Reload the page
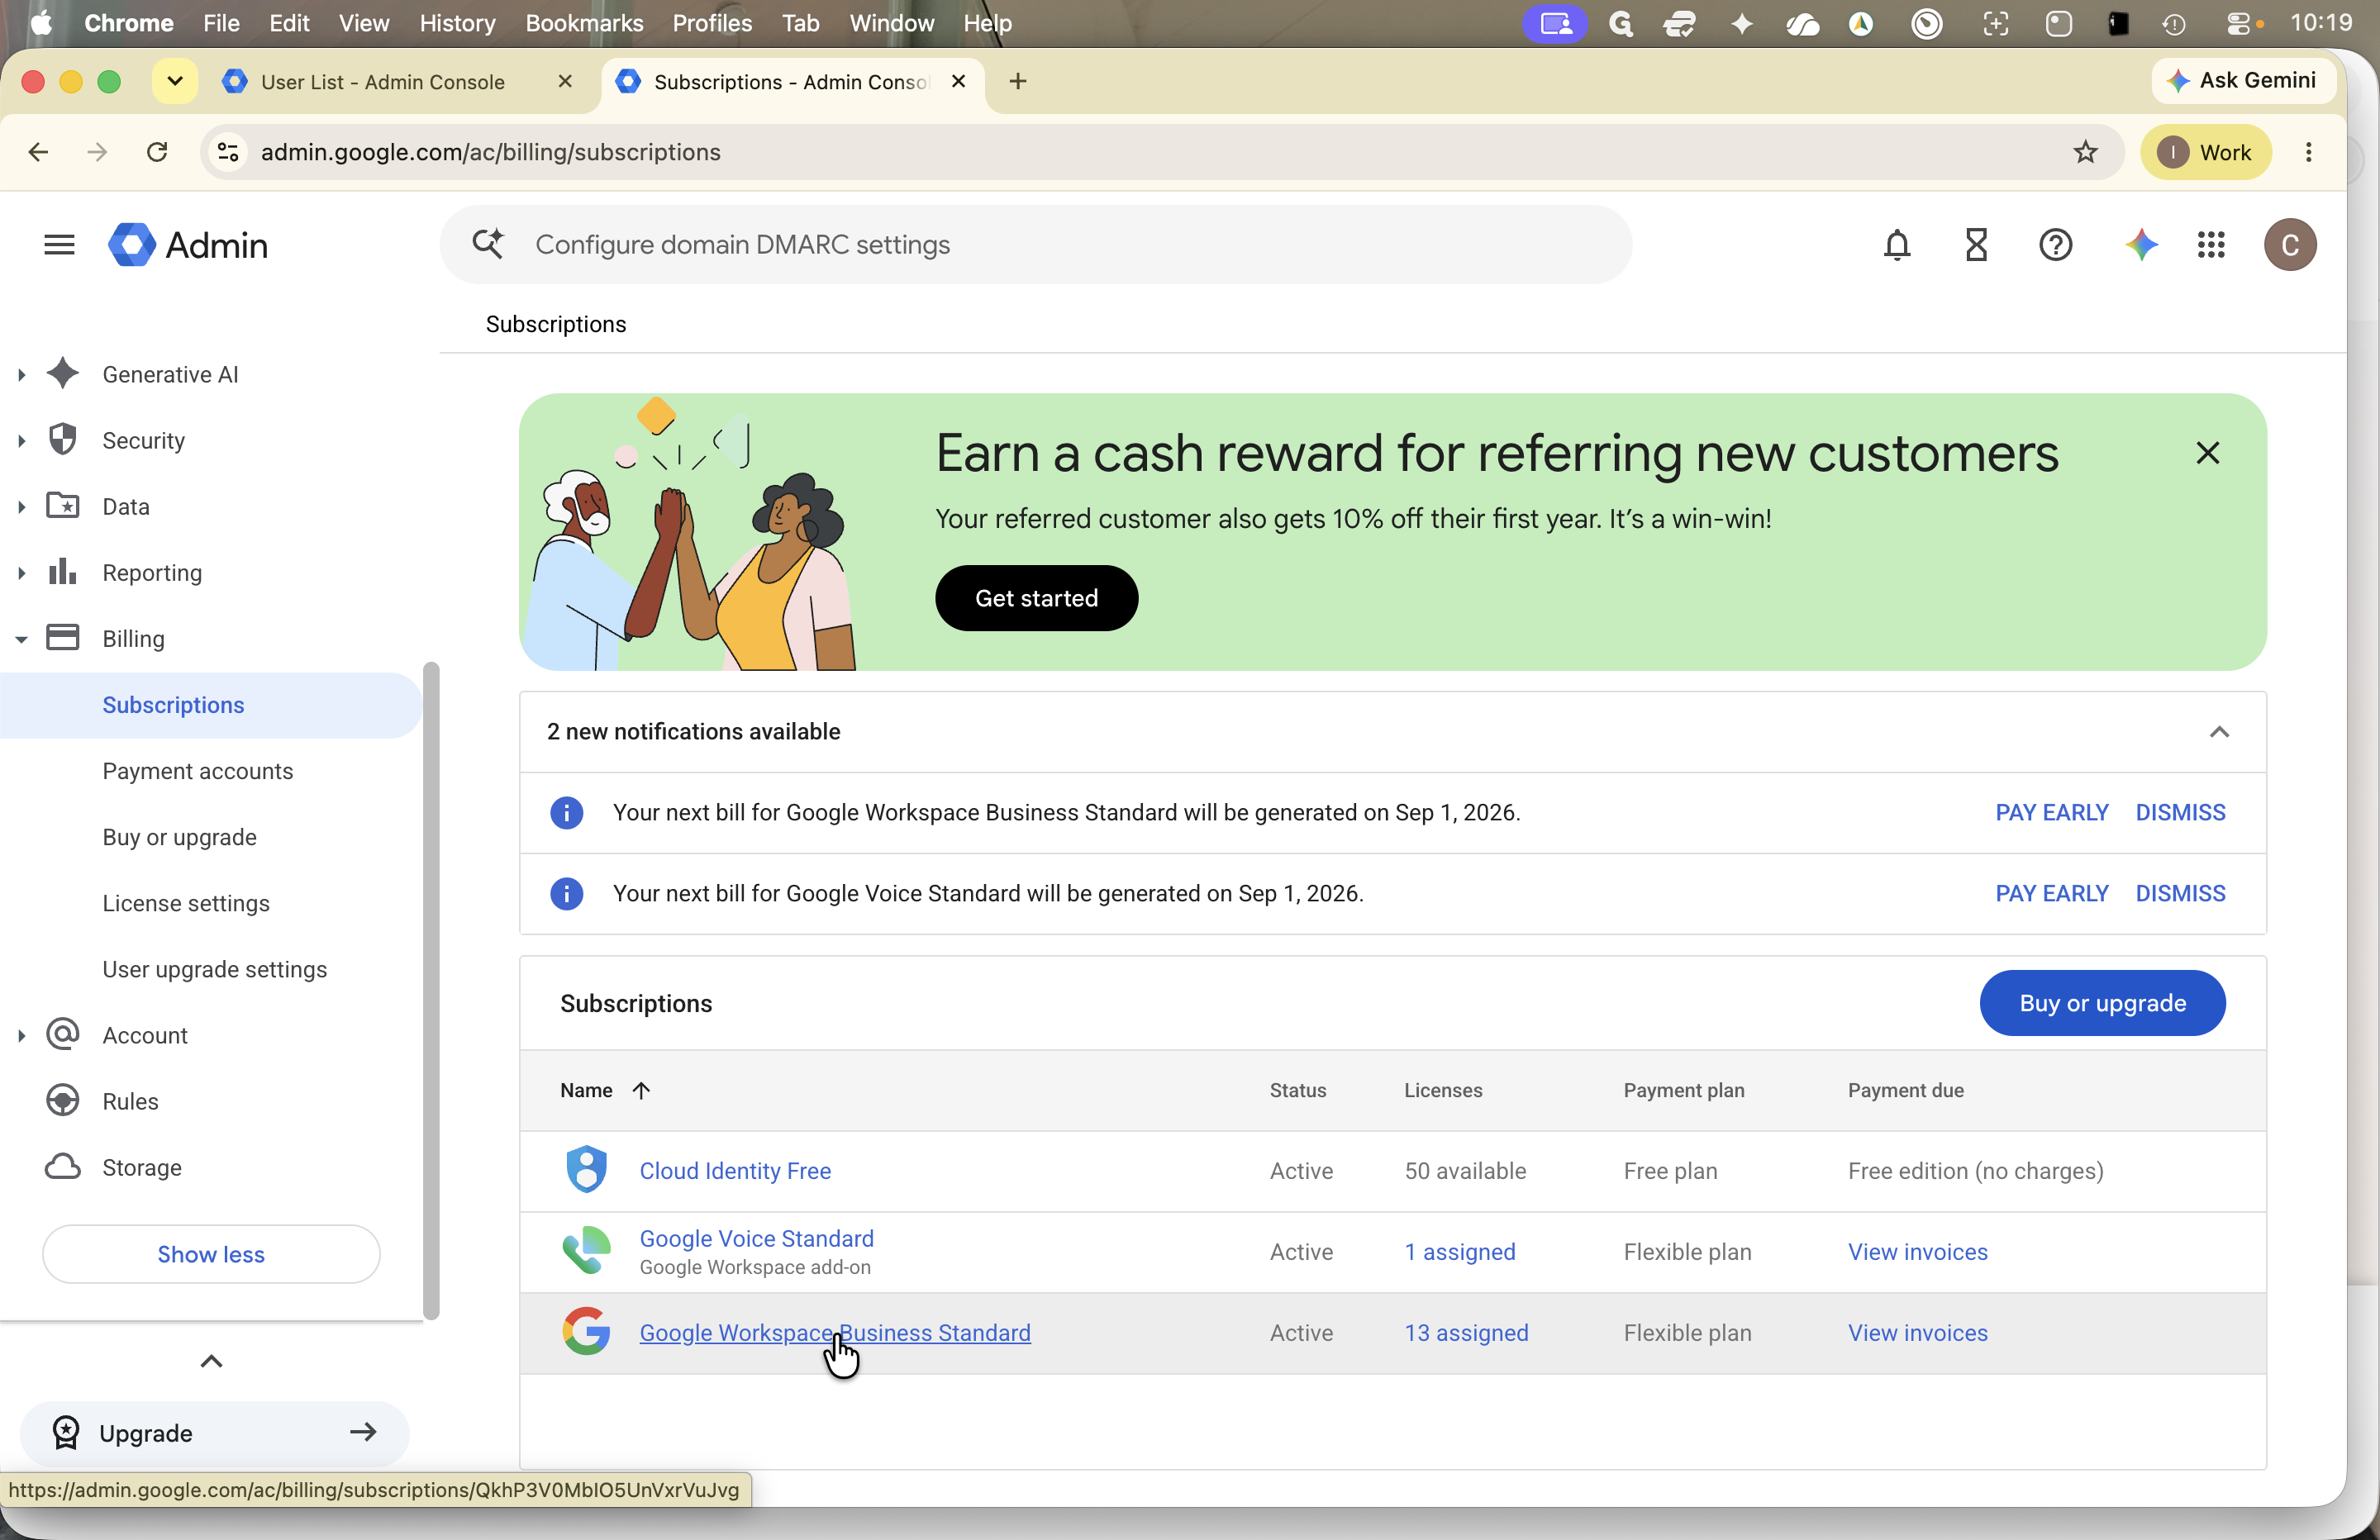This screenshot has width=2380, height=1540. pos(157,152)
